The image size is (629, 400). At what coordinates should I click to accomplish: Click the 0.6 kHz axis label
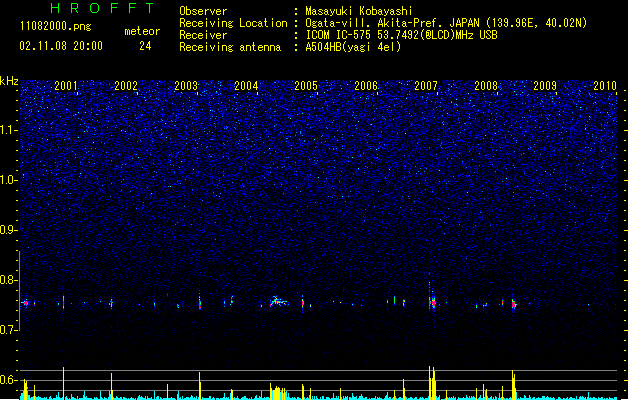click(x=9, y=380)
